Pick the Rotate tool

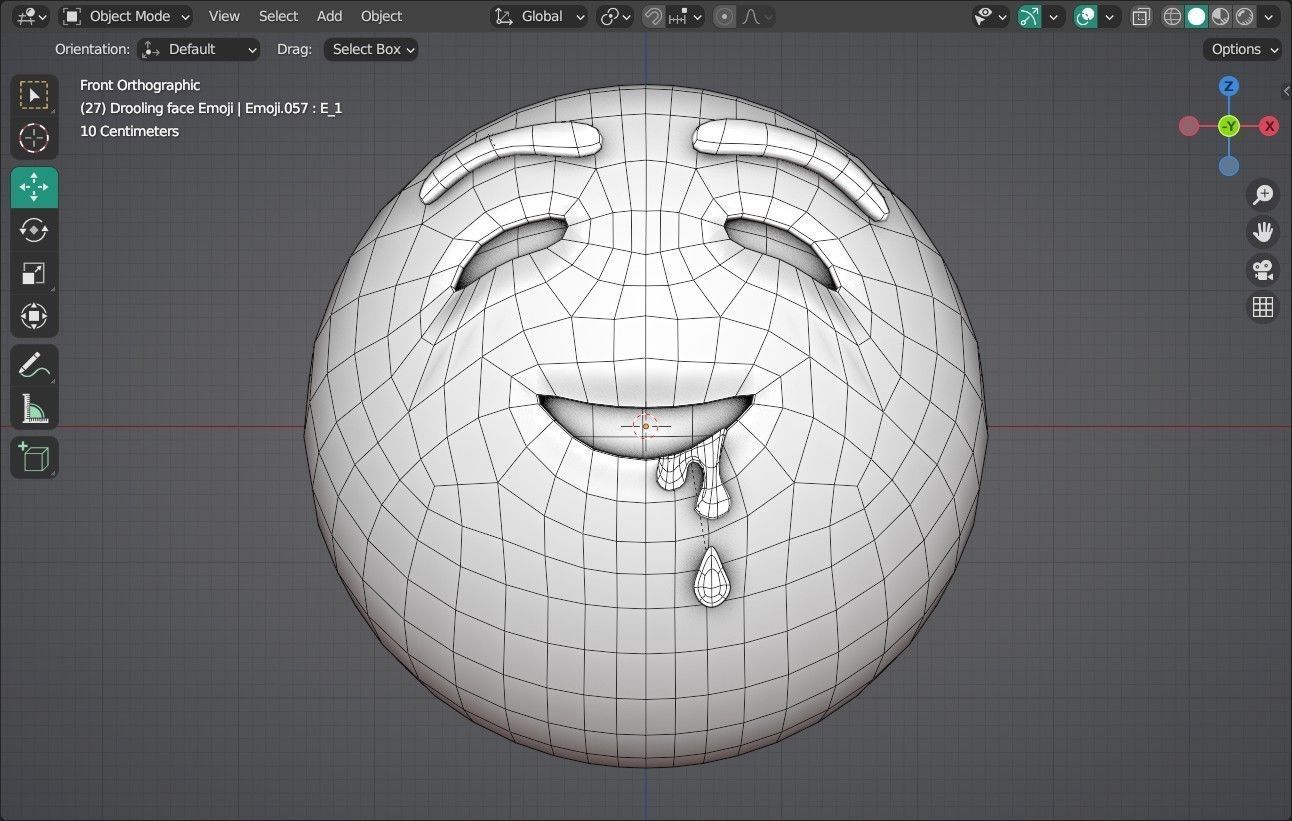[x=34, y=230]
